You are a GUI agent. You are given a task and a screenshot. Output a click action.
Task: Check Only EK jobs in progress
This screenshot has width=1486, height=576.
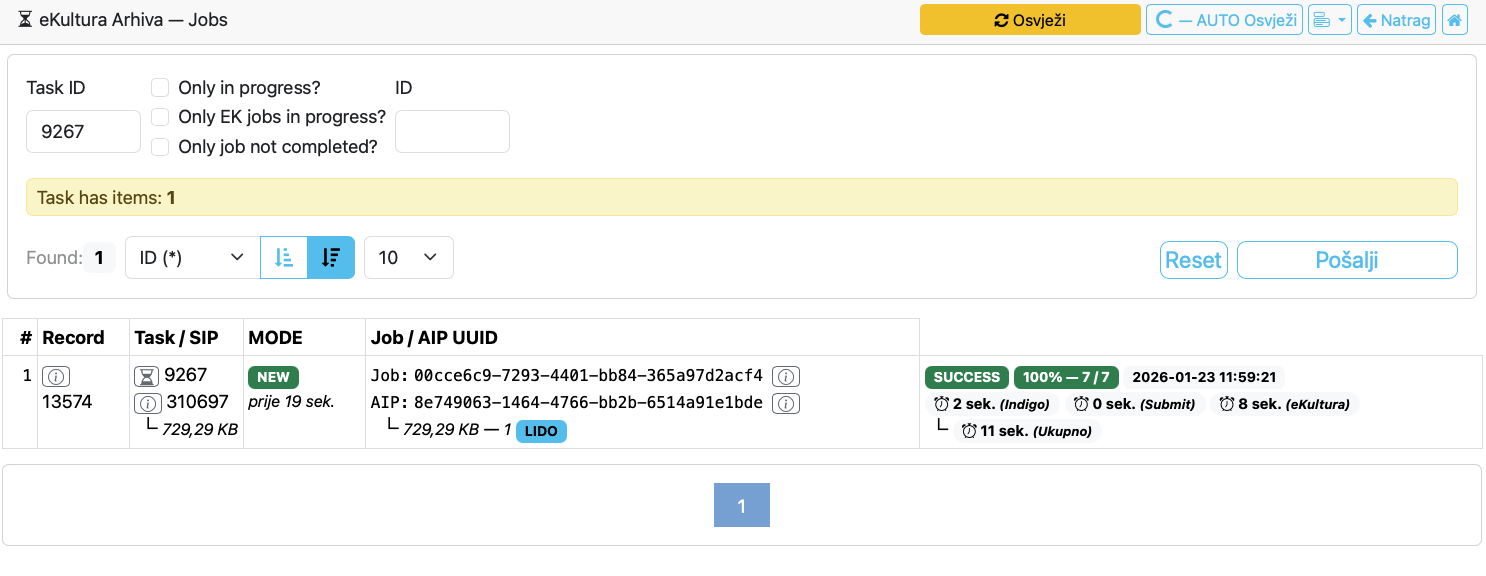(x=160, y=117)
